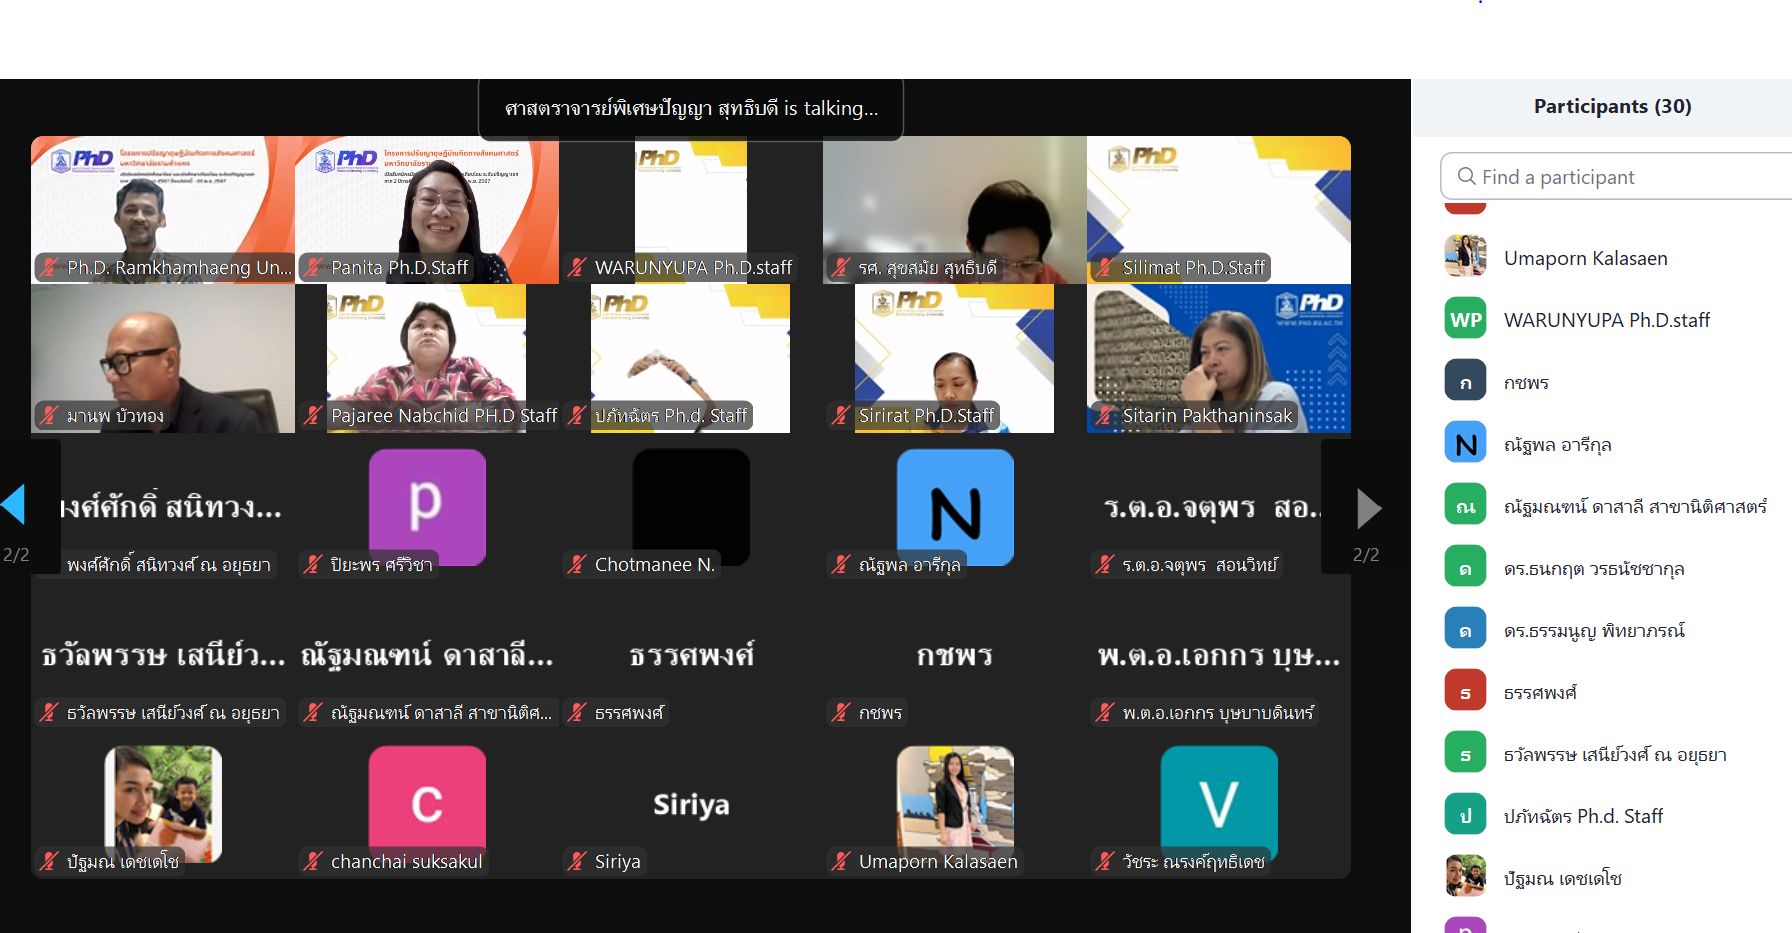
Task: Click ปภัทฉัตร Ph.d. Staff name in list
Action: (x=1583, y=816)
